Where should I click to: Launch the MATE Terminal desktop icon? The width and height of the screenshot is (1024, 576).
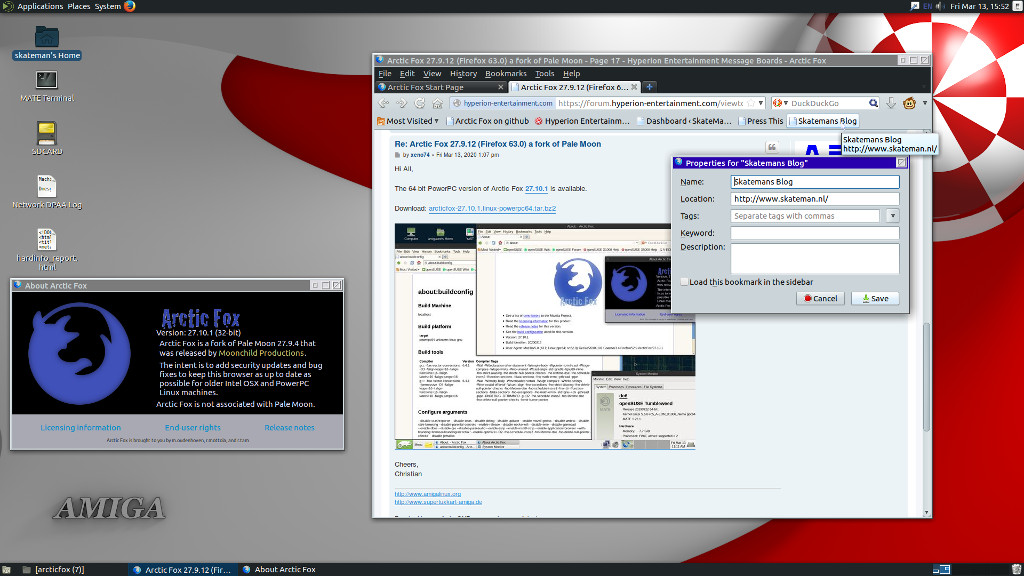[46, 86]
